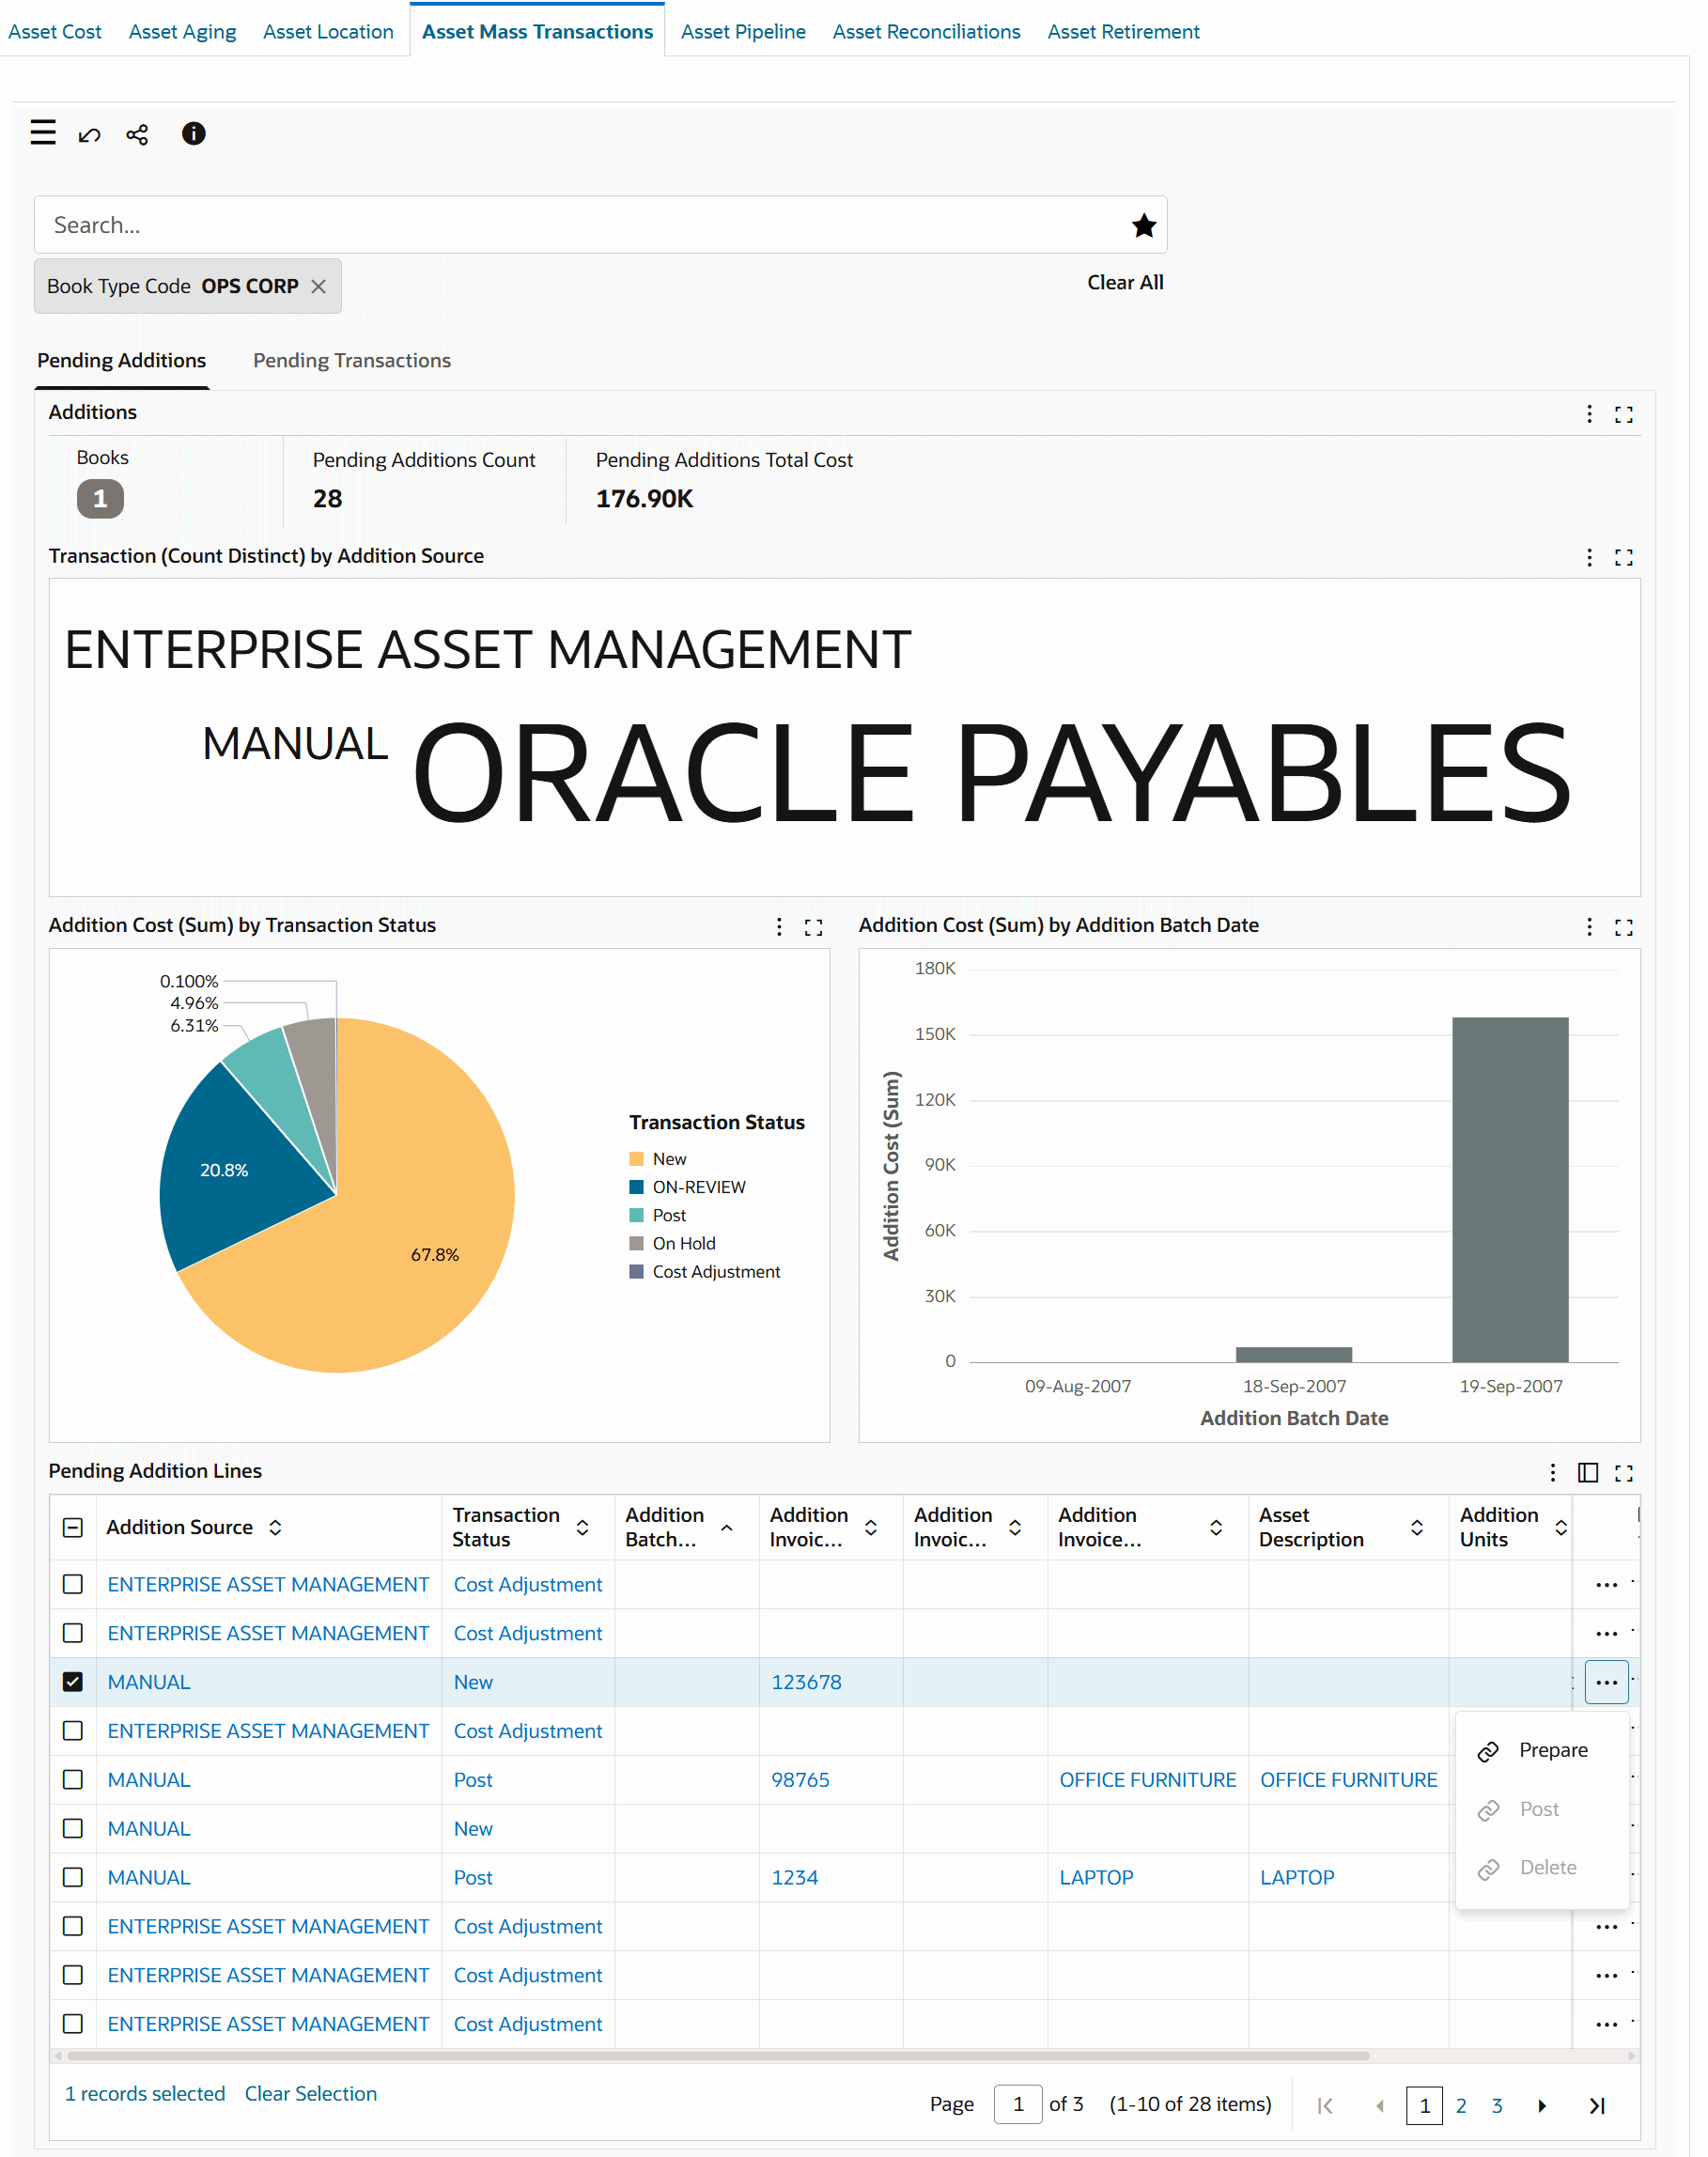Screen dimensions: 1708x2157
Task: Click the 19-Sep-2007 bar in chart
Action: click(x=1510, y=1190)
